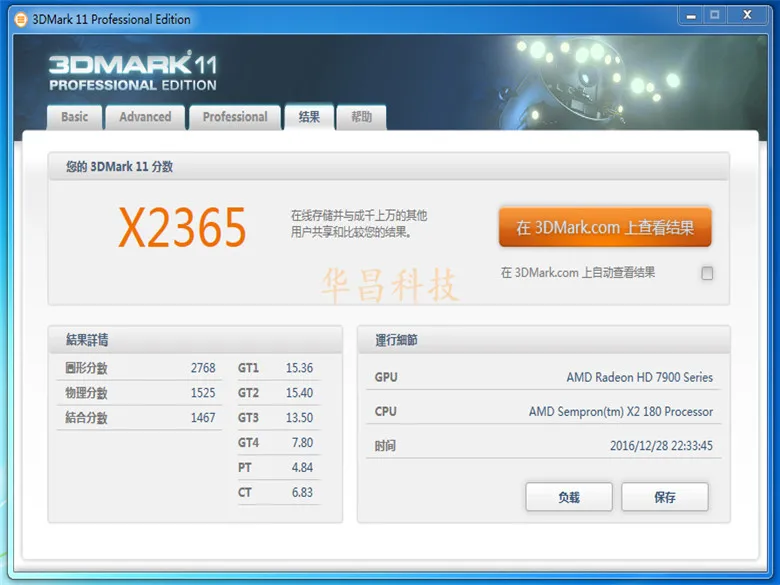Click the GT2 value 15.40
The image size is (780, 585).
click(x=299, y=393)
